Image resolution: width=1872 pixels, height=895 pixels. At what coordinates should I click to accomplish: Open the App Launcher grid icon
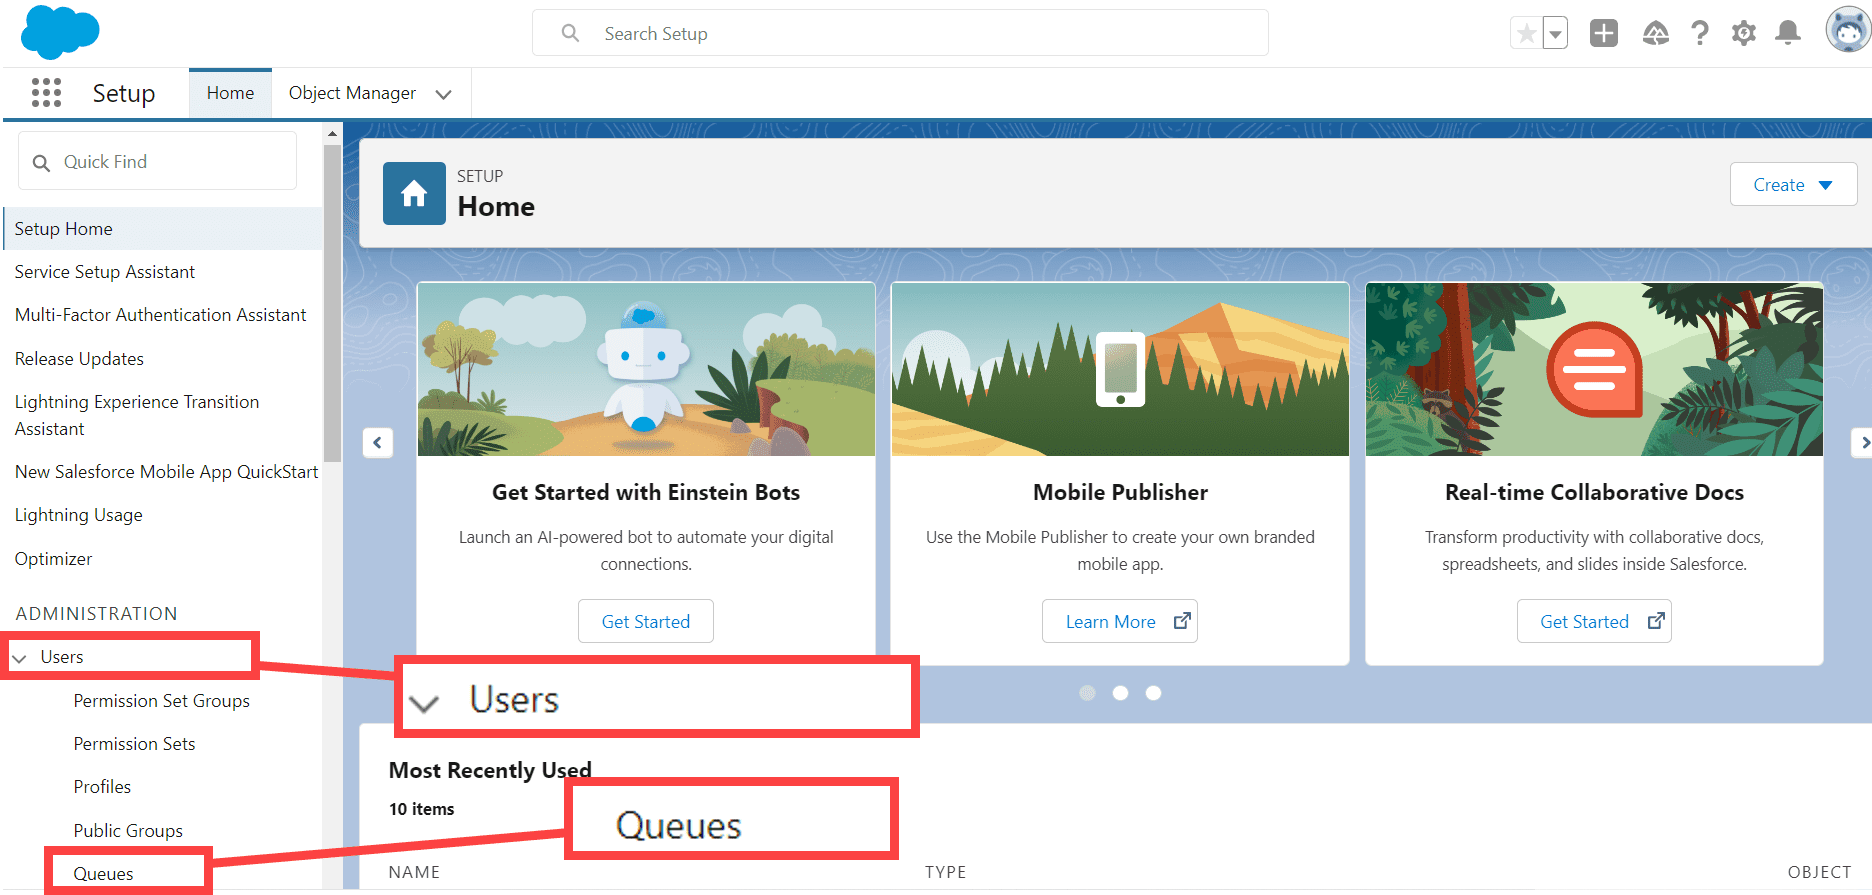pyautogui.click(x=46, y=93)
